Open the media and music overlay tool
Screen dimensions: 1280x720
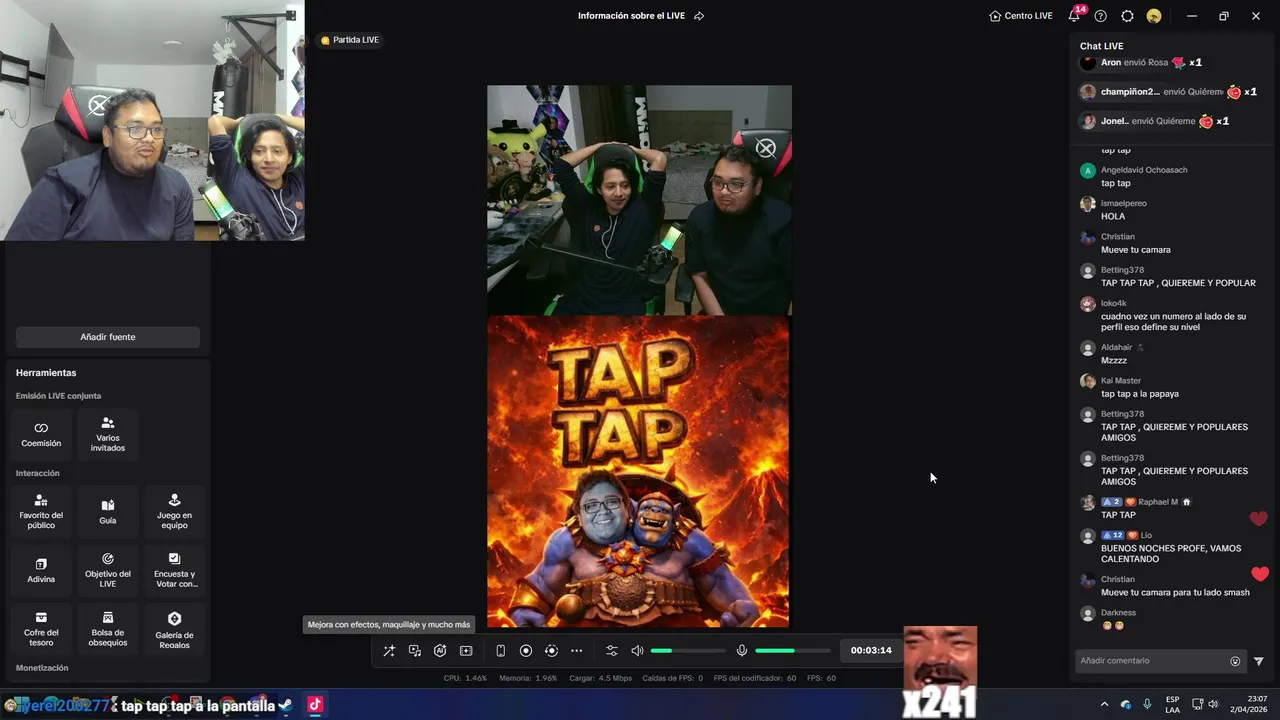pos(415,651)
